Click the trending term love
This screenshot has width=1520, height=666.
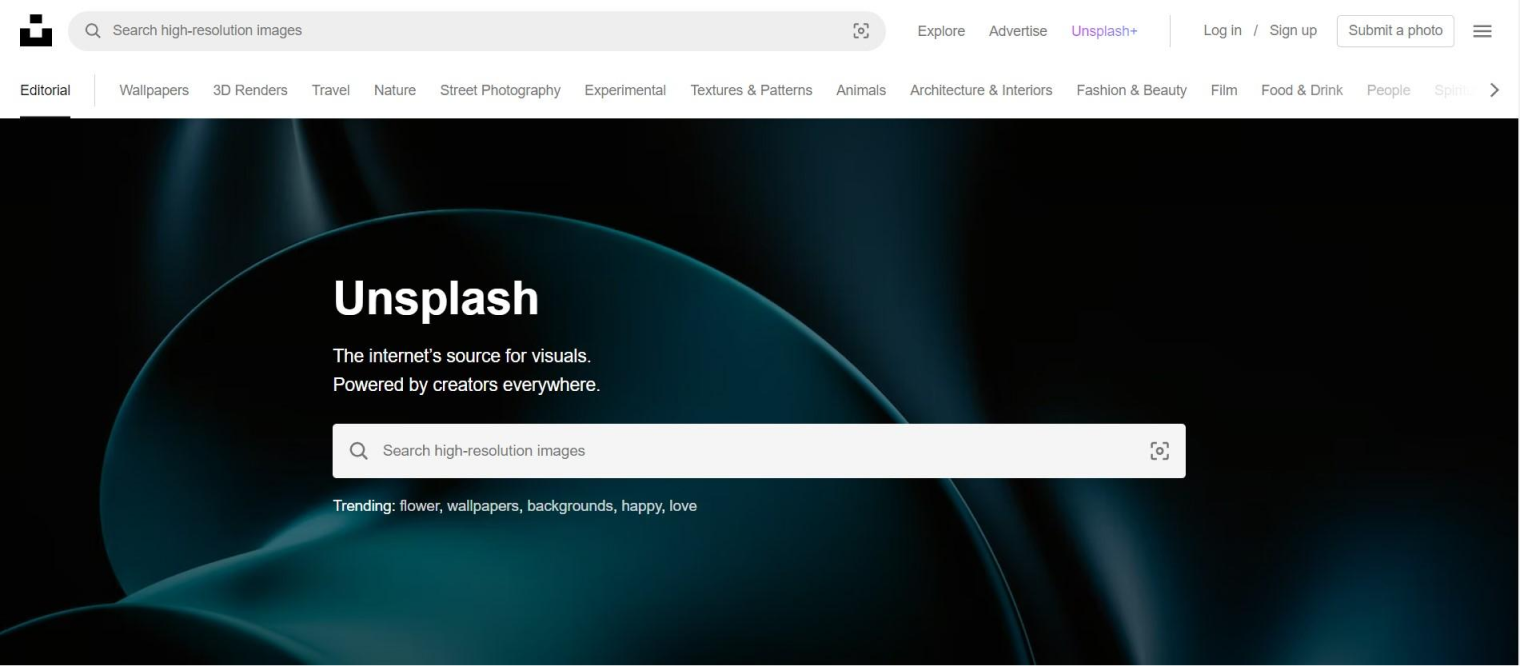pos(683,506)
